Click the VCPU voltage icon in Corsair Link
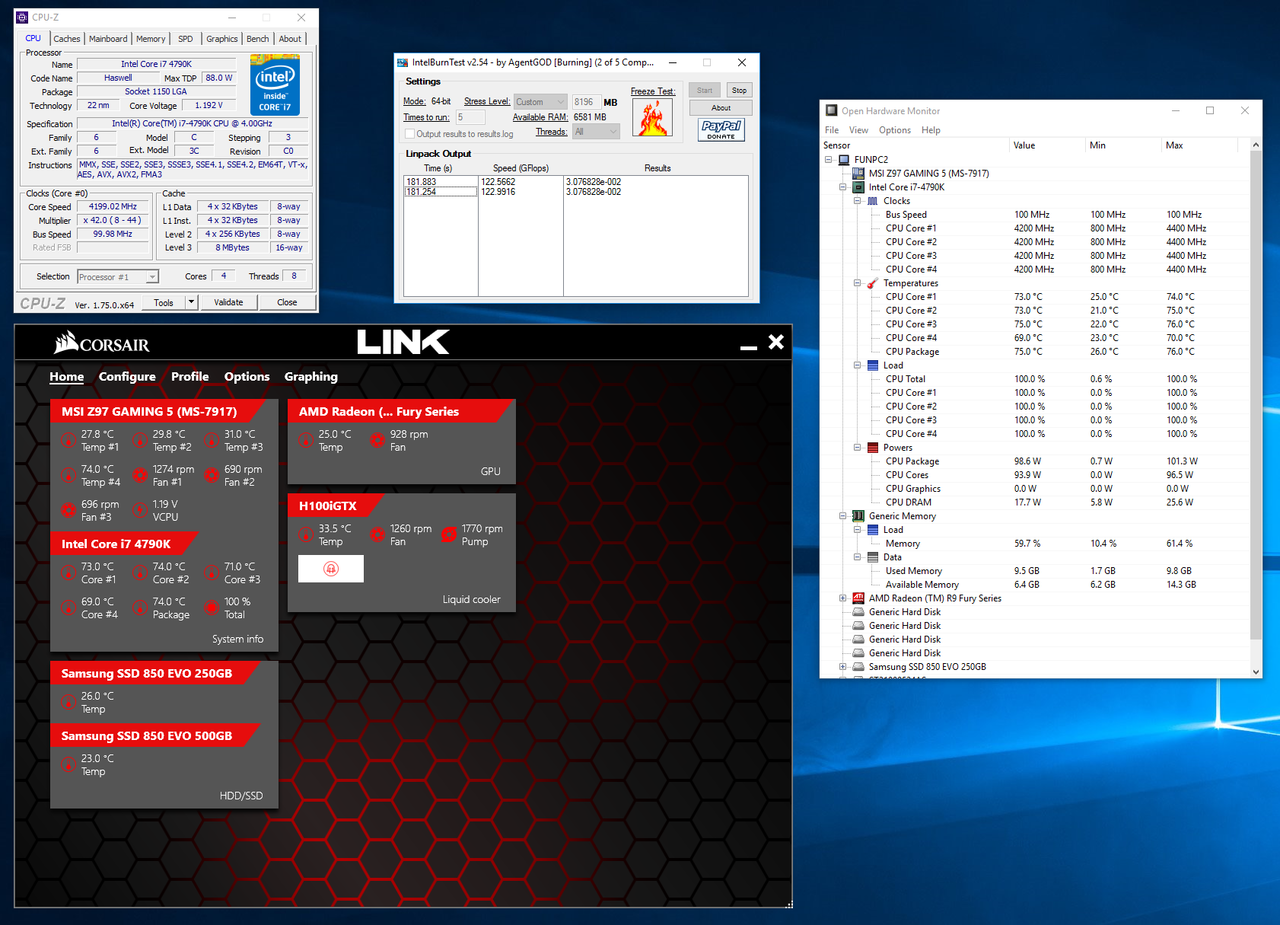The image size is (1280, 925). (140, 510)
